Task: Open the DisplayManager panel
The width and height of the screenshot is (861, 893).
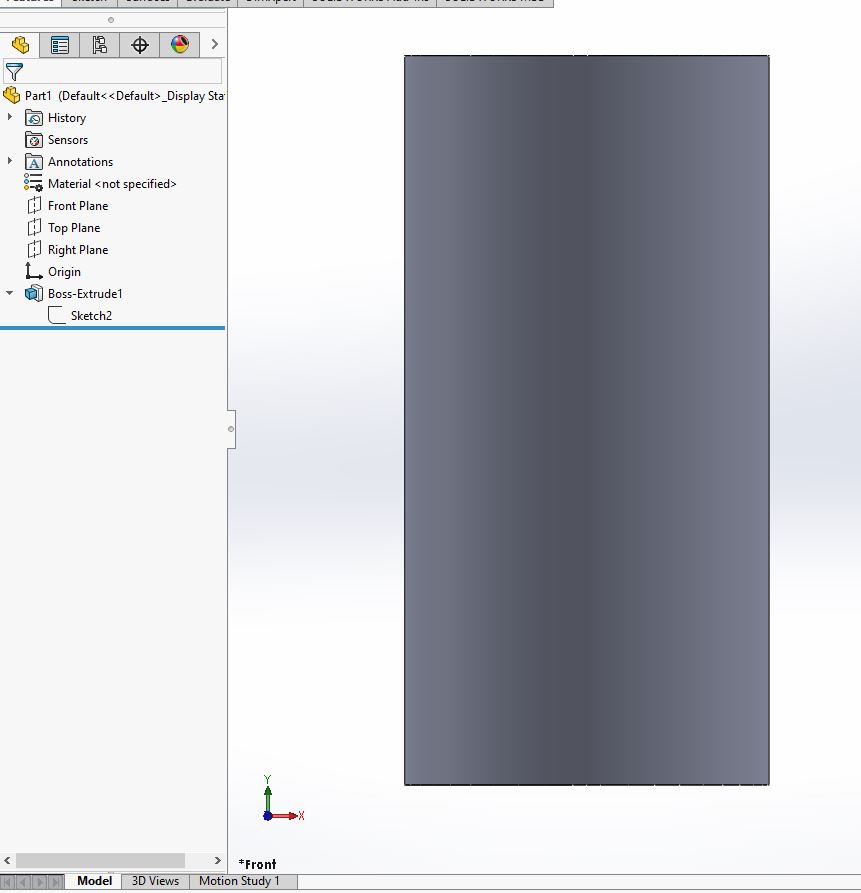Action: tap(179, 44)
